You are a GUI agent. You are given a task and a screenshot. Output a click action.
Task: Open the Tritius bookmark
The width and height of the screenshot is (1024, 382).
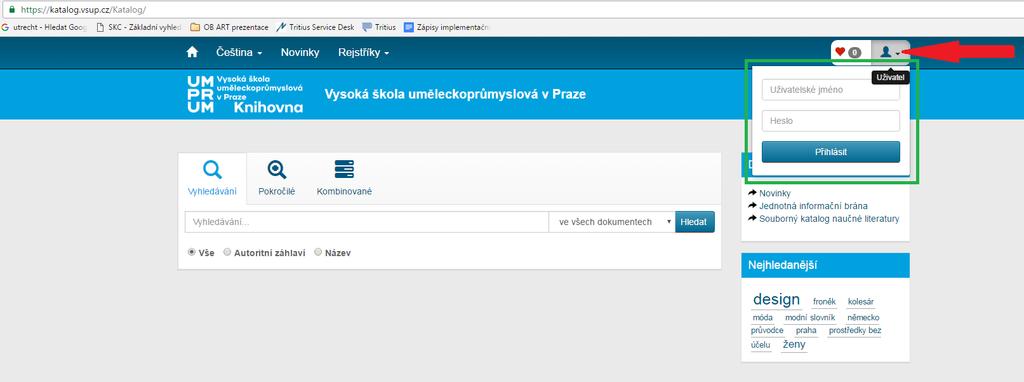(379, 27)
